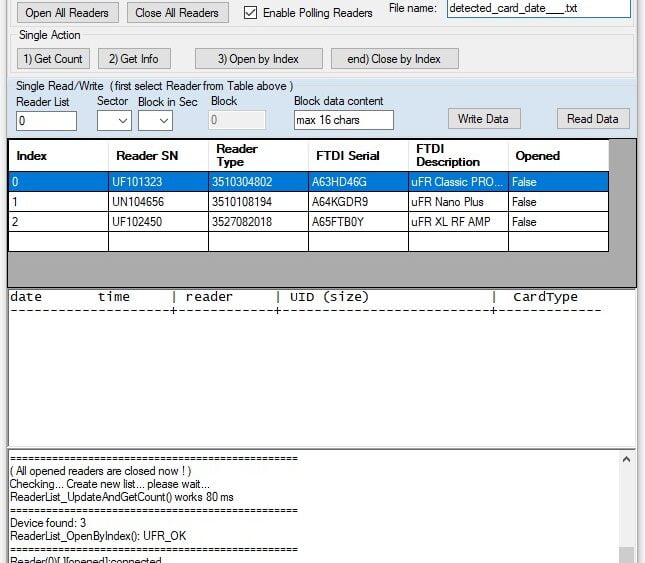Image resolution: width=645 pixels, height=563 pixels.
Task: Select index cell of row 1
Action: 58,202
